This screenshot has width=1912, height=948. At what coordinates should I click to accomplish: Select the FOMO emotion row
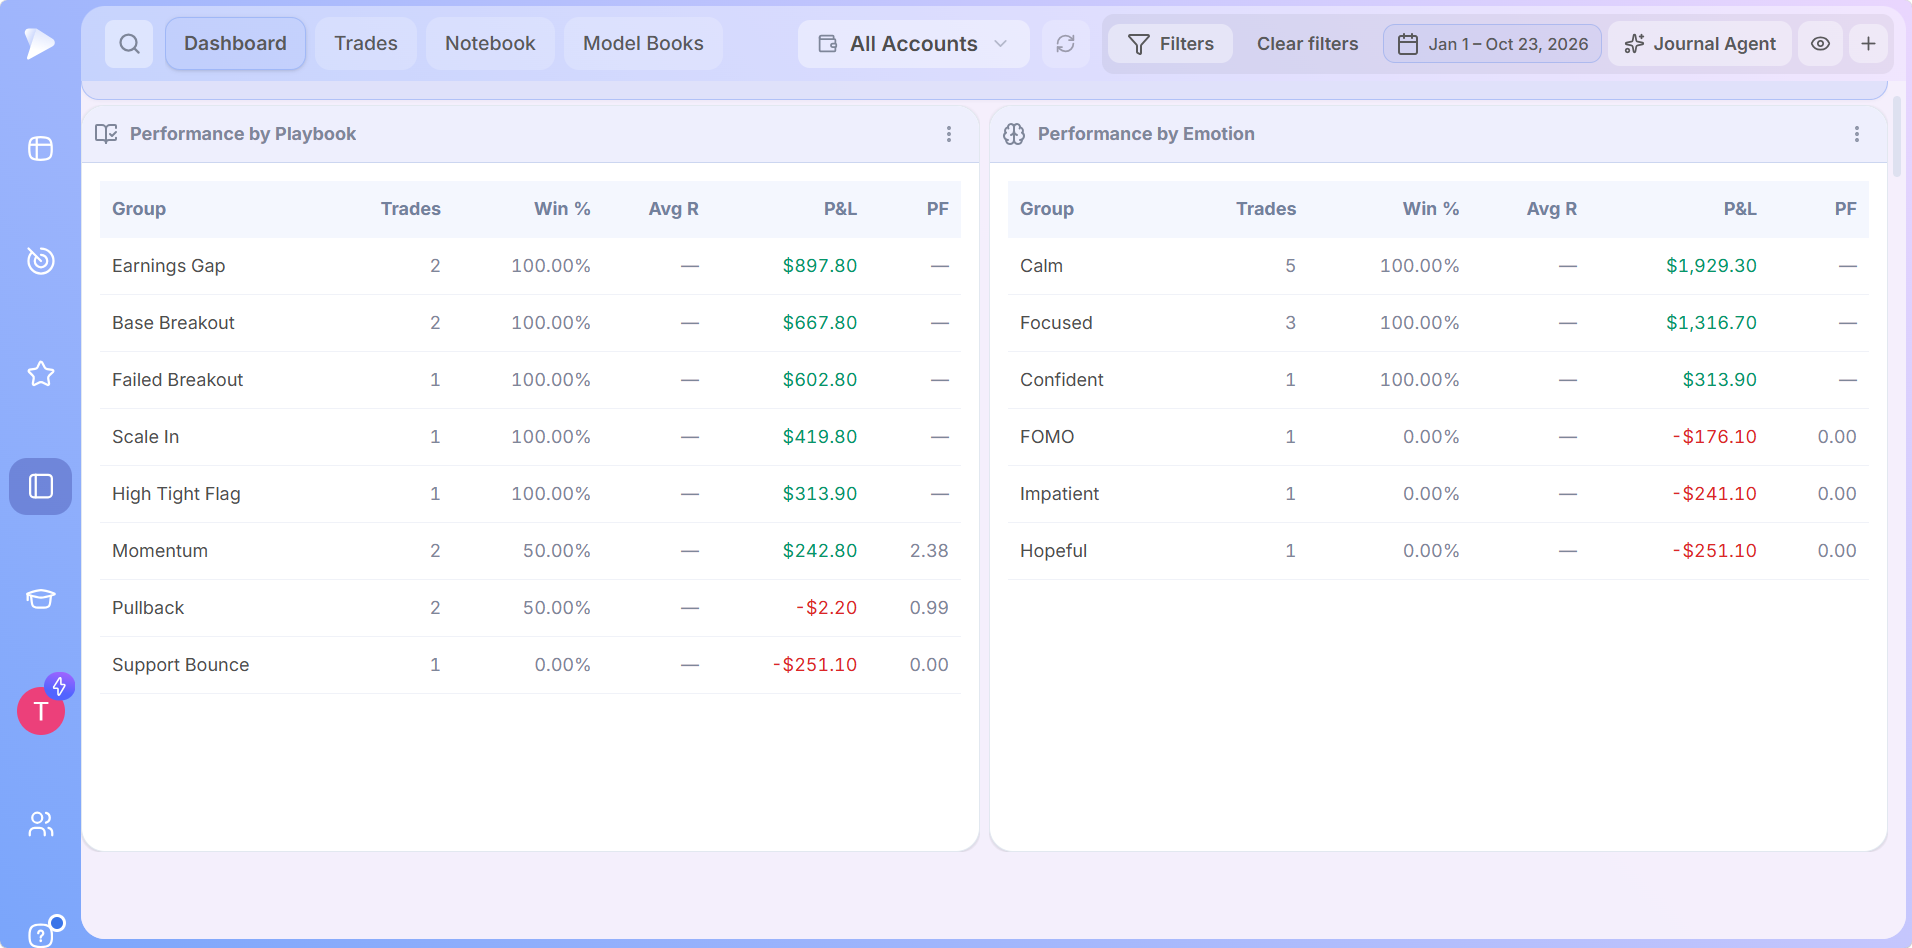click(1438, 437)
